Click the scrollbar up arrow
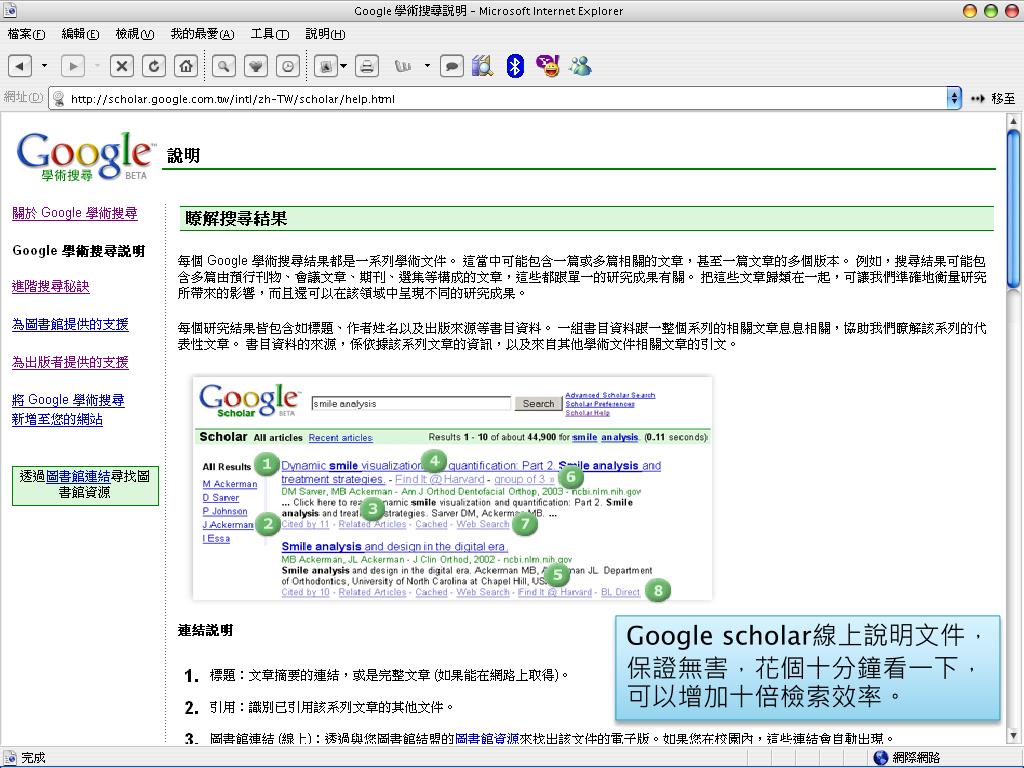 tap(1013, 121)
